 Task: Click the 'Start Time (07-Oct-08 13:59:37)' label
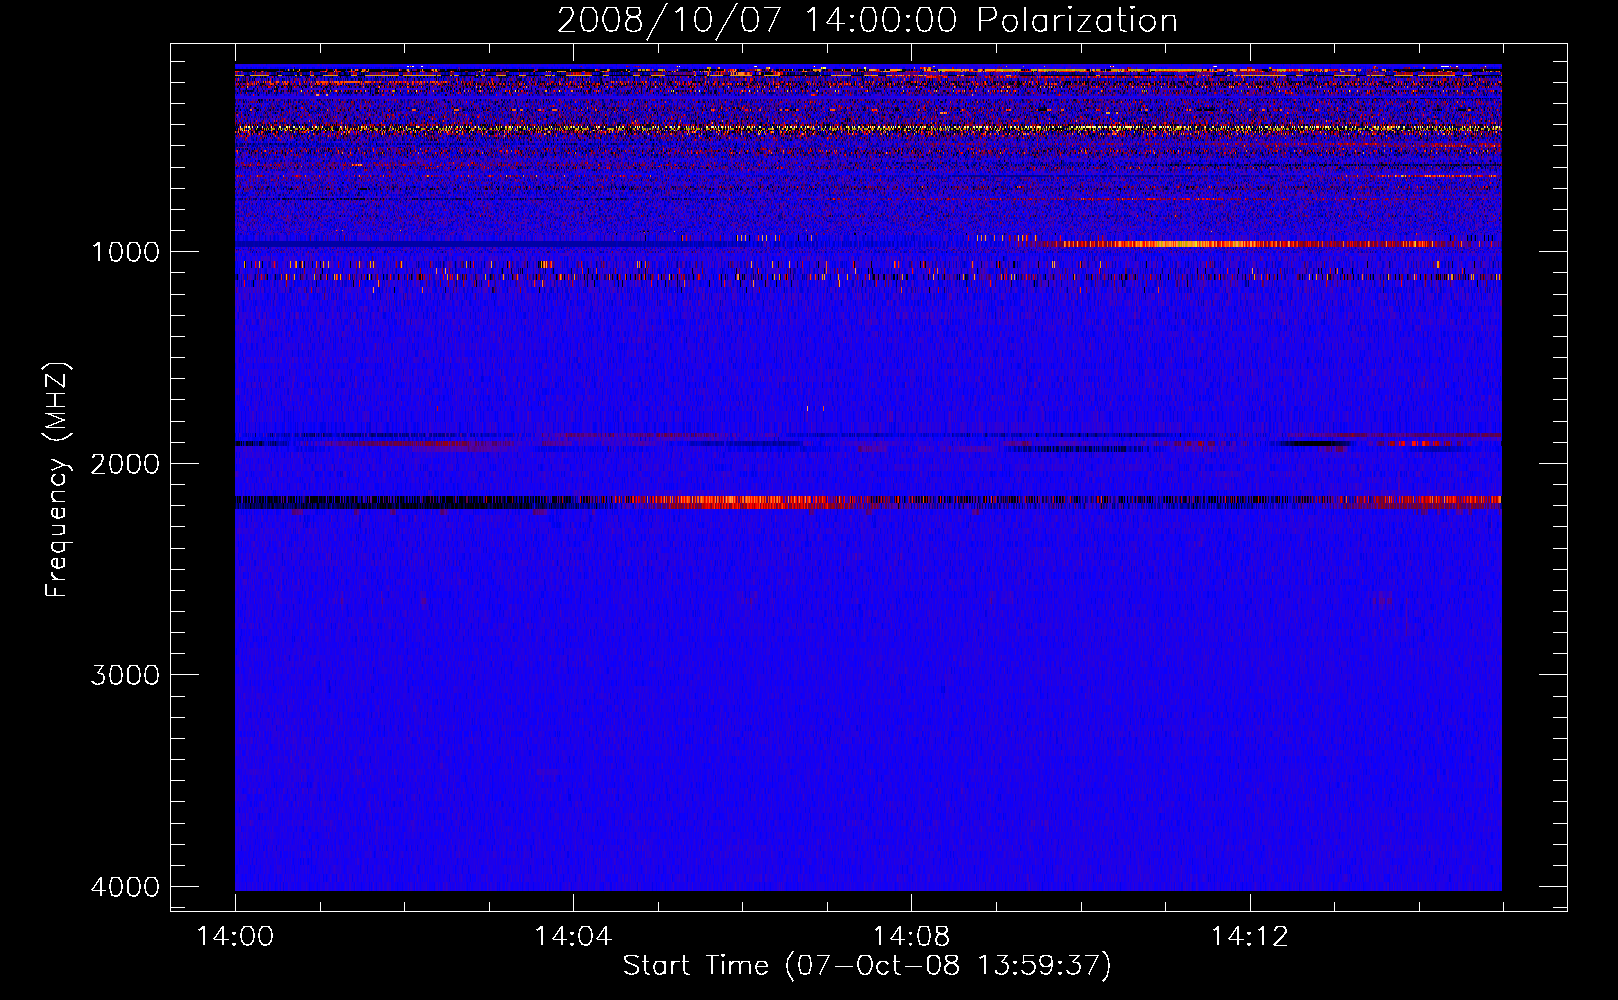coord(867,966)
